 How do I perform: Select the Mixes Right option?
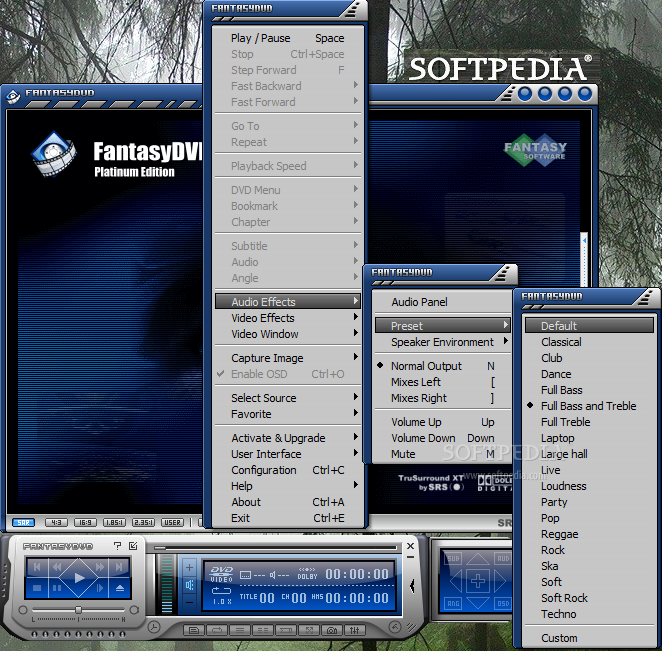(442, 398)
